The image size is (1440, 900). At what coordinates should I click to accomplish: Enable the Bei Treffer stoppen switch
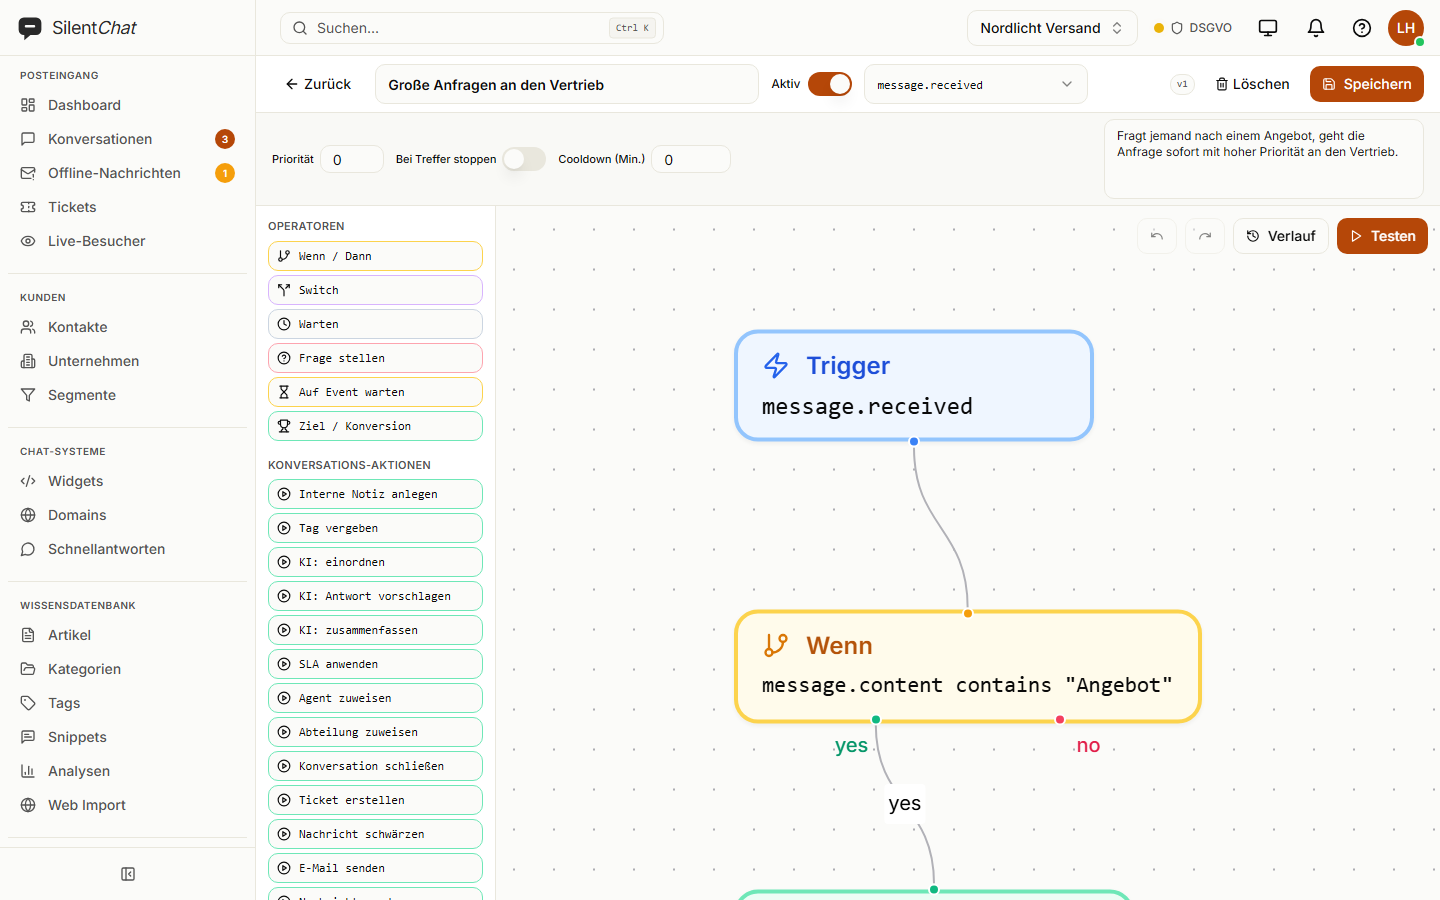click(524, 159)
